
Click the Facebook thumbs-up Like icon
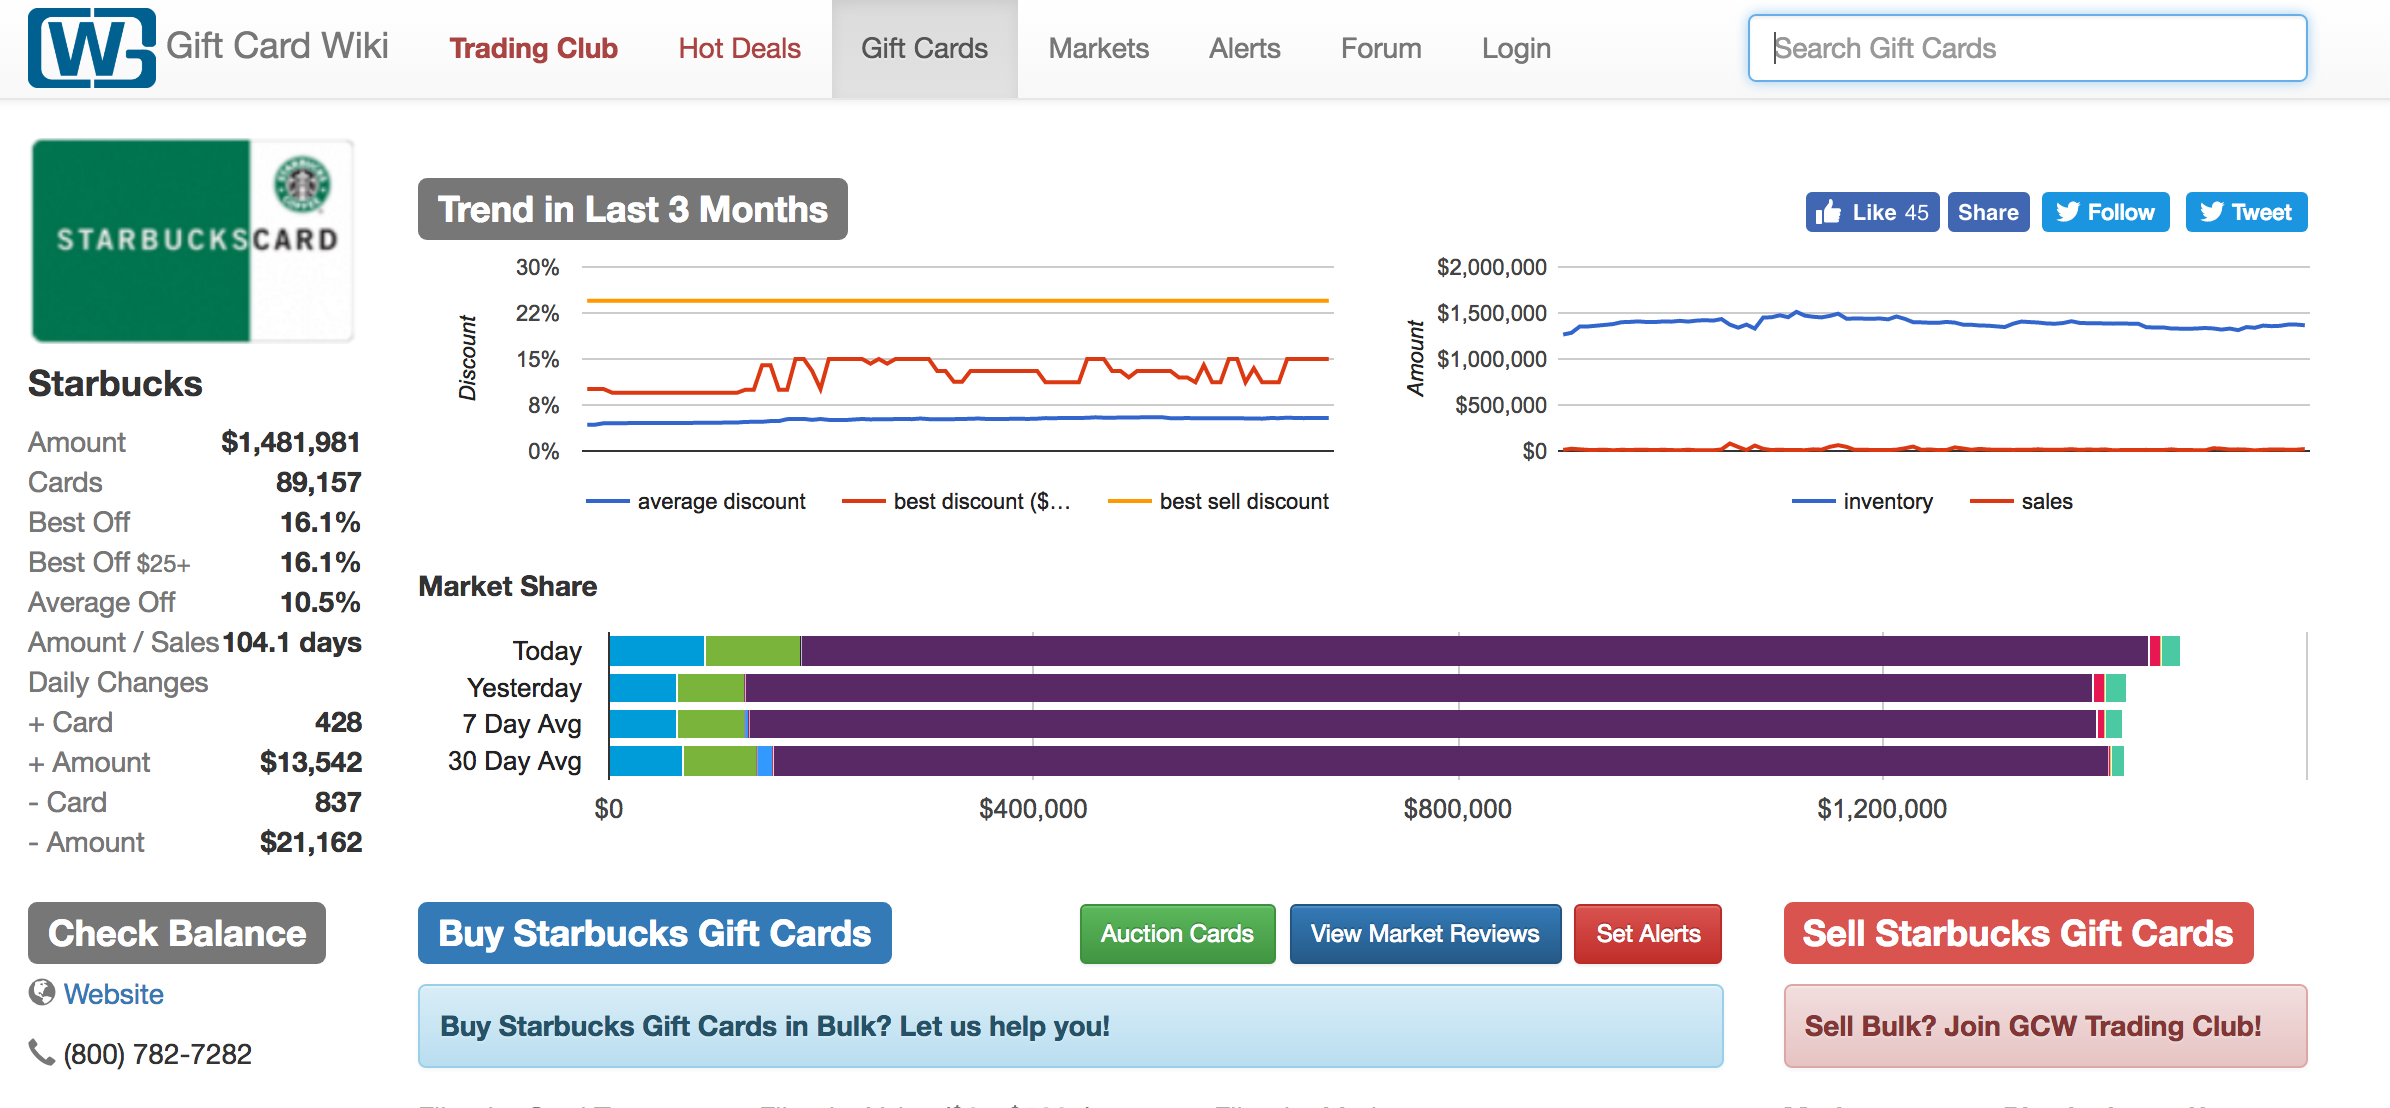[x=1828, y=212]
